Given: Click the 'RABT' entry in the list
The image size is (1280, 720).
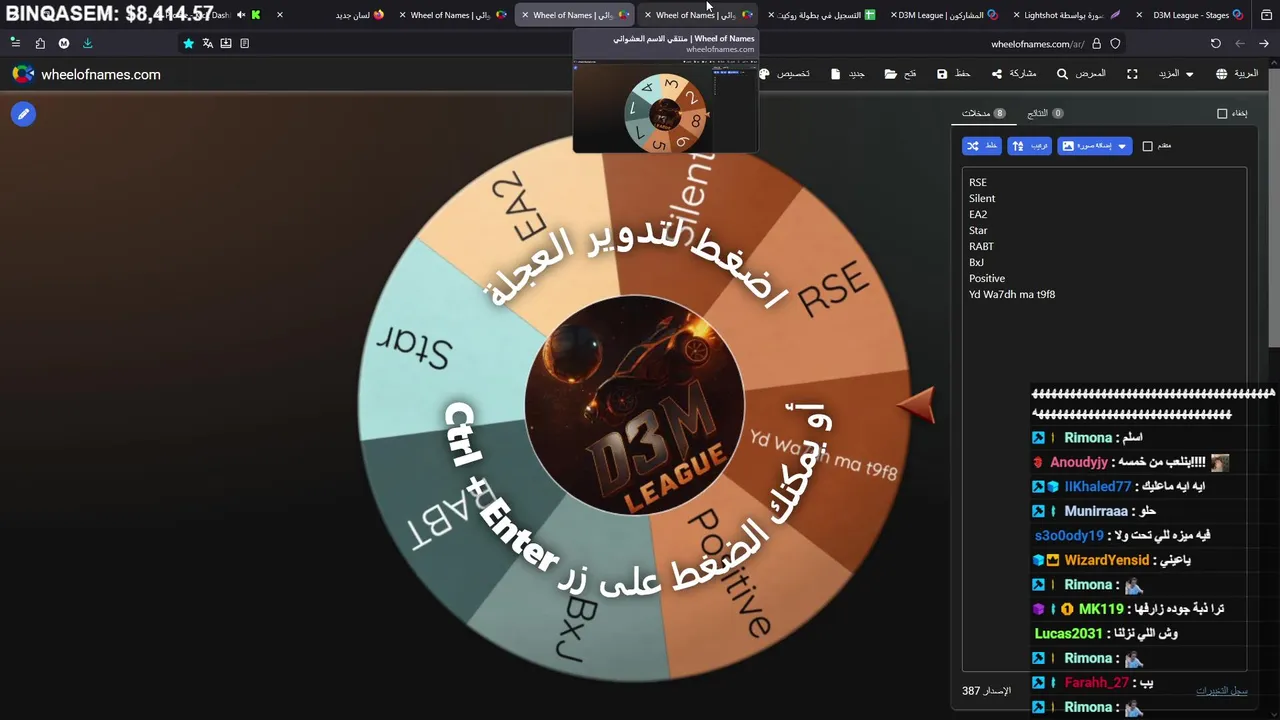Looking at the screenshot, I should click(981, 246).
